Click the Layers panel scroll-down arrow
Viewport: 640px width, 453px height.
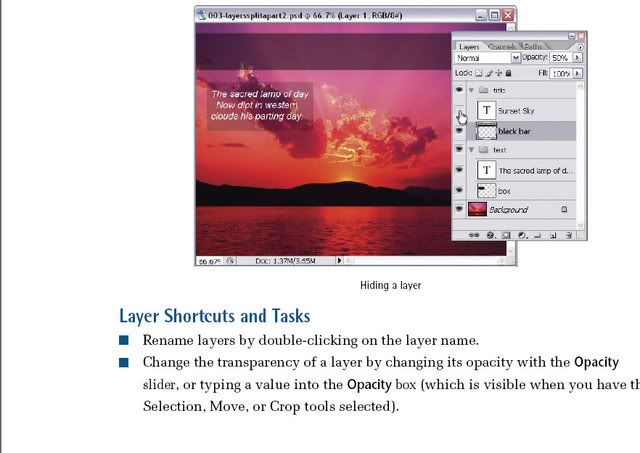coord(580,225)
